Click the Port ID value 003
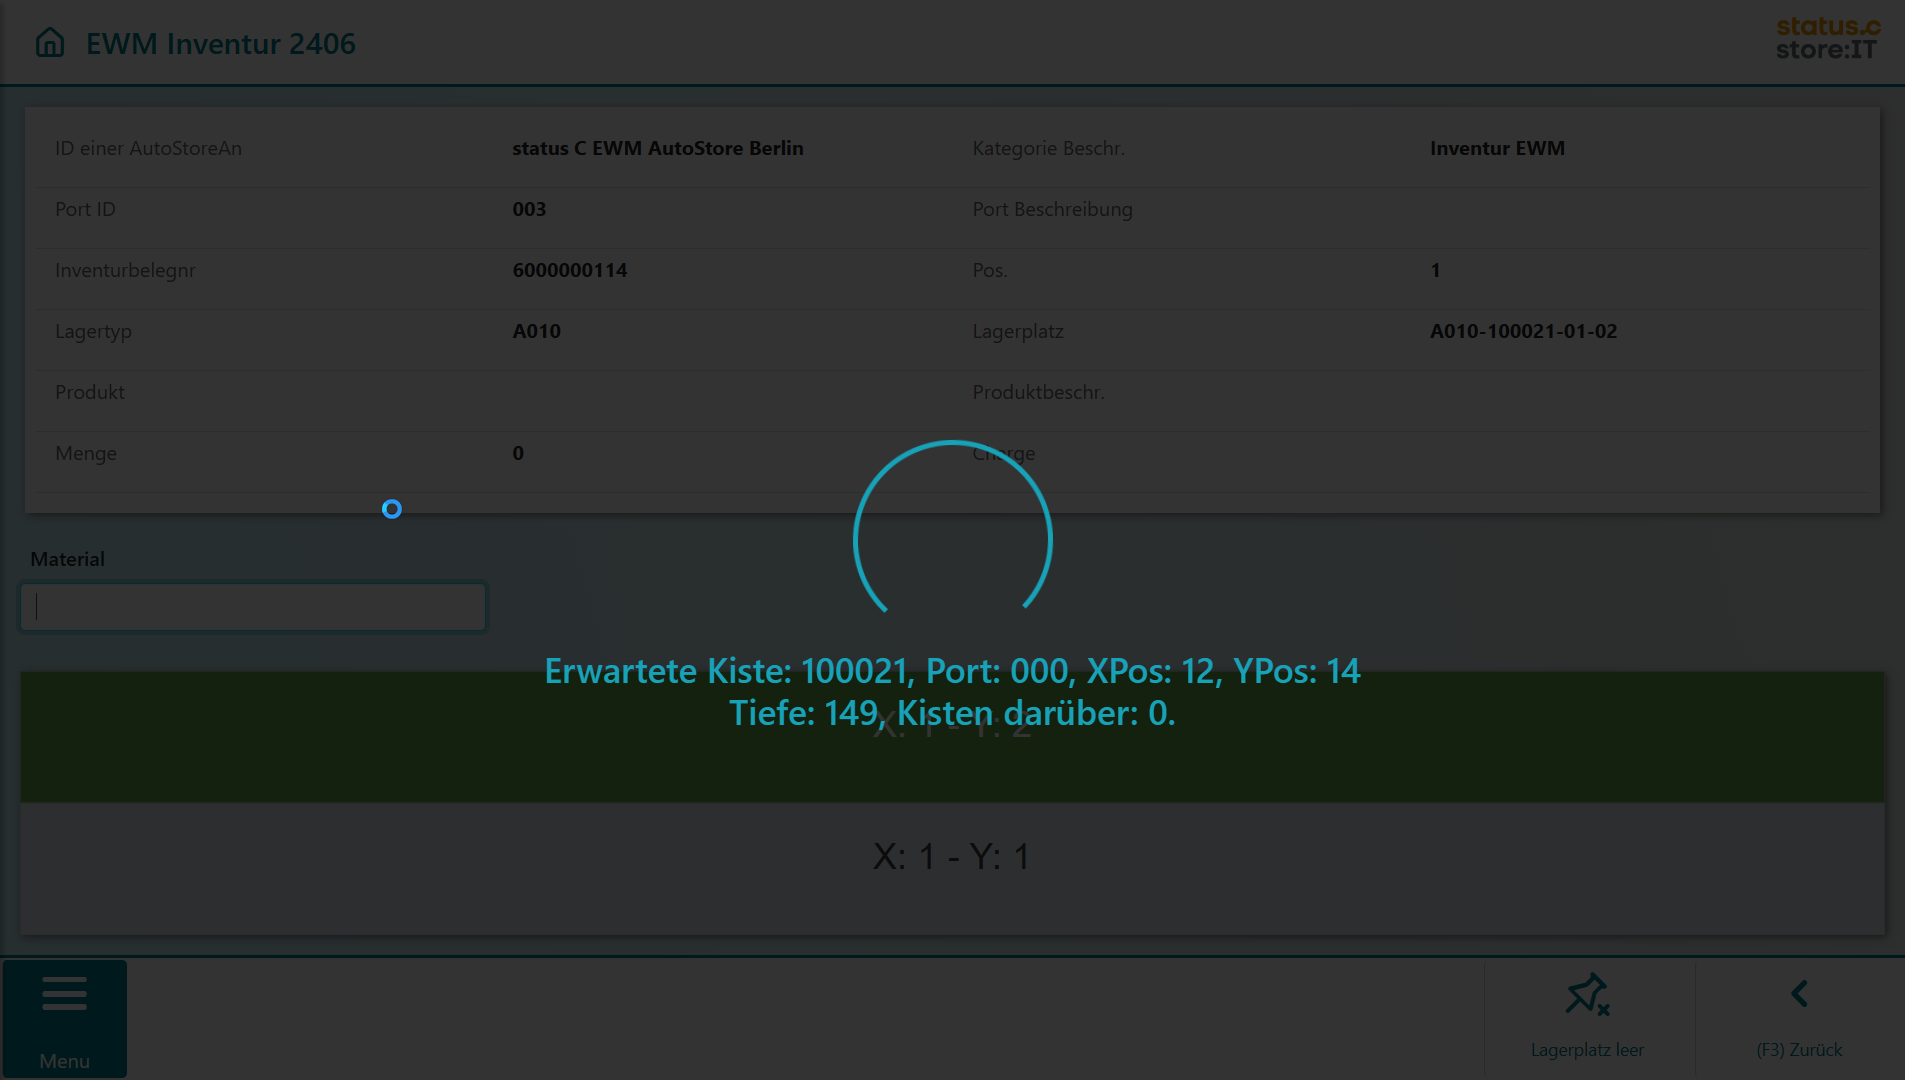This screenshot has height=1080, width=1905. 529,209
